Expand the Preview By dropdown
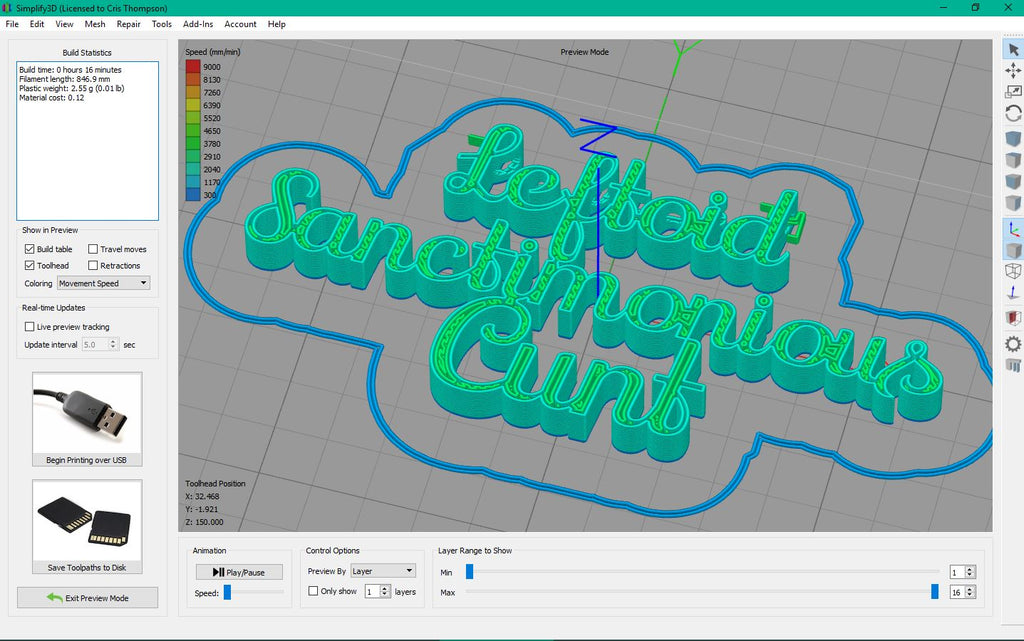Image resolution: width=1024 pixels, height=641 pixels. coord(382,571)
